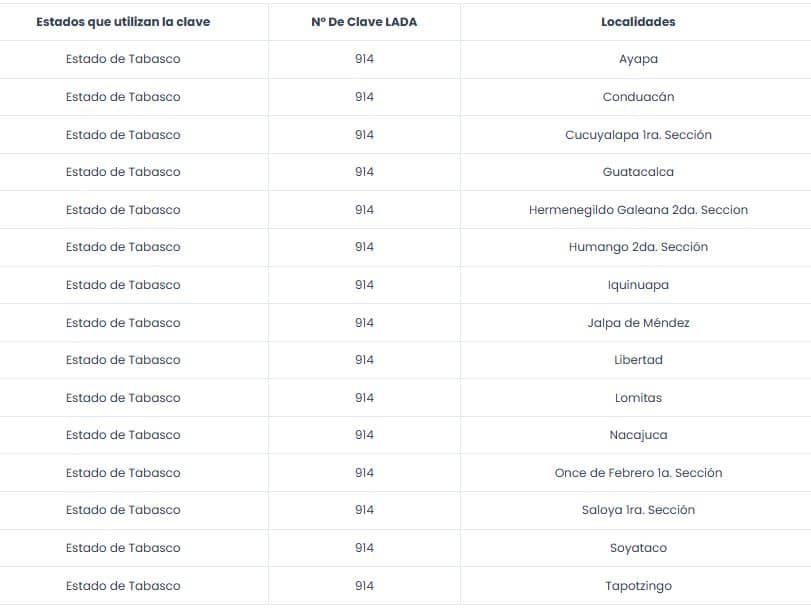This screenshot has height=610, width=811.
Task: Select the Ayapa locality cell
Action: coord(638,59)
